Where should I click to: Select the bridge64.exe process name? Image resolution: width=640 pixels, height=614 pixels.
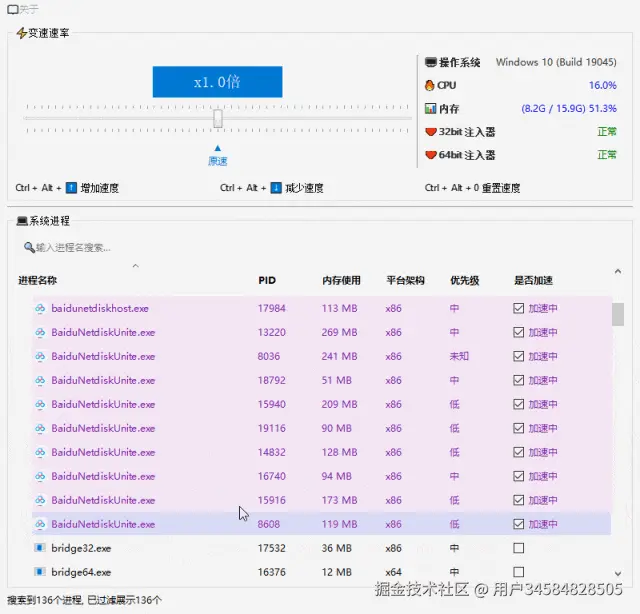pyautogui.click(x=81, y=572)
